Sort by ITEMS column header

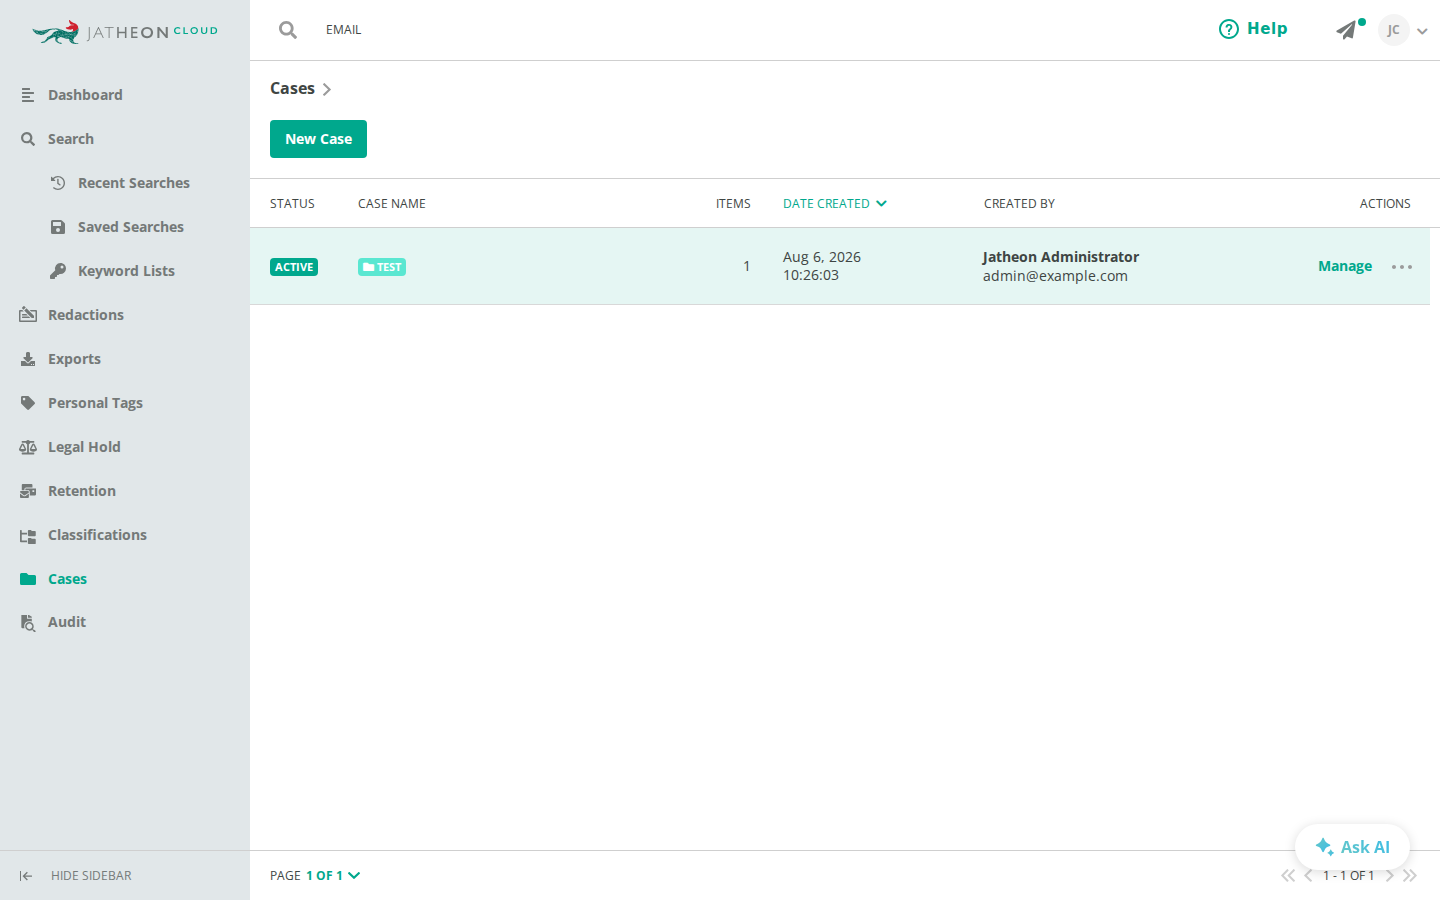coord(733,203)
